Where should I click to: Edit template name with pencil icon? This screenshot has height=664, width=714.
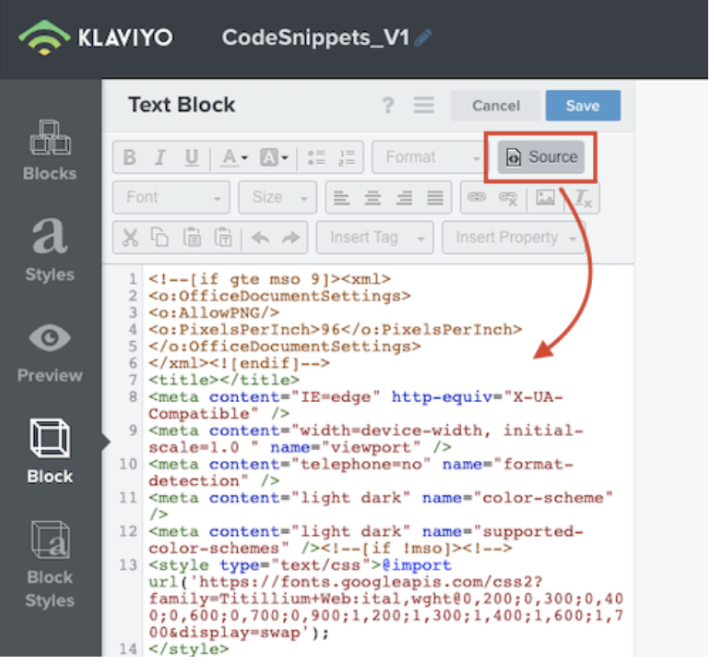[x=423, y=37]
